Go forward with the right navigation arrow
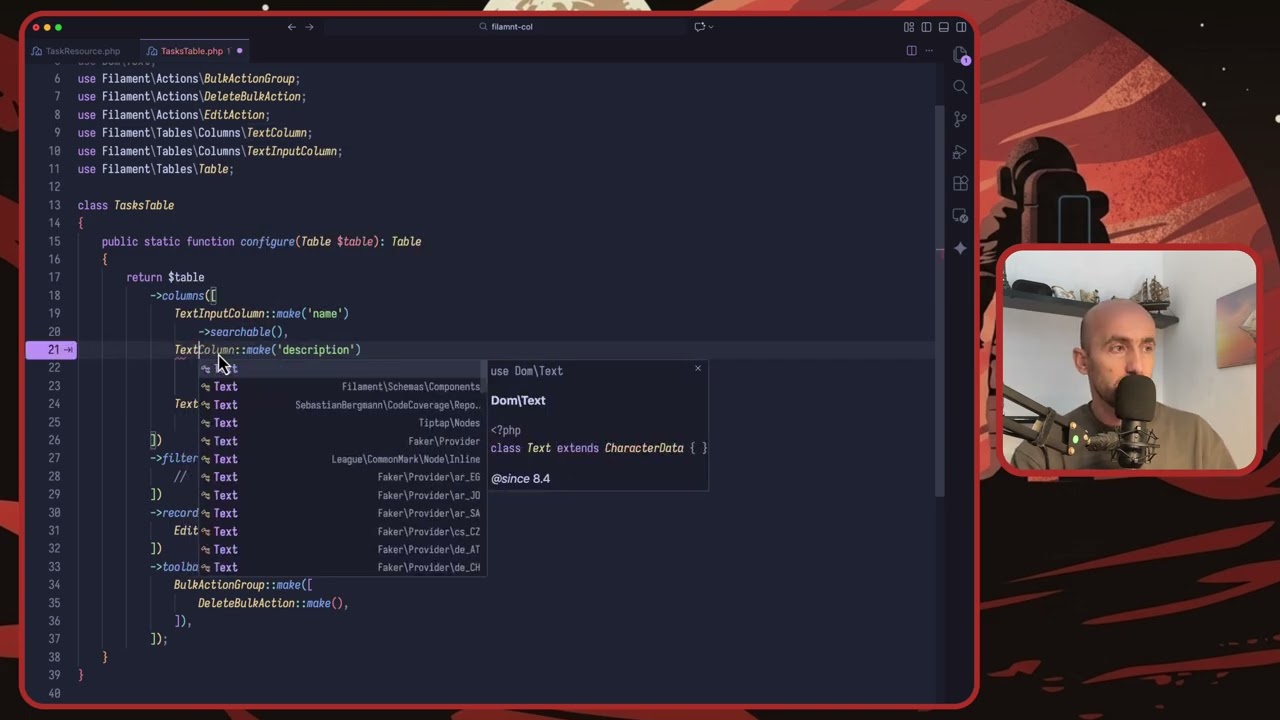The image size is (1280, 720). point(309,27)
